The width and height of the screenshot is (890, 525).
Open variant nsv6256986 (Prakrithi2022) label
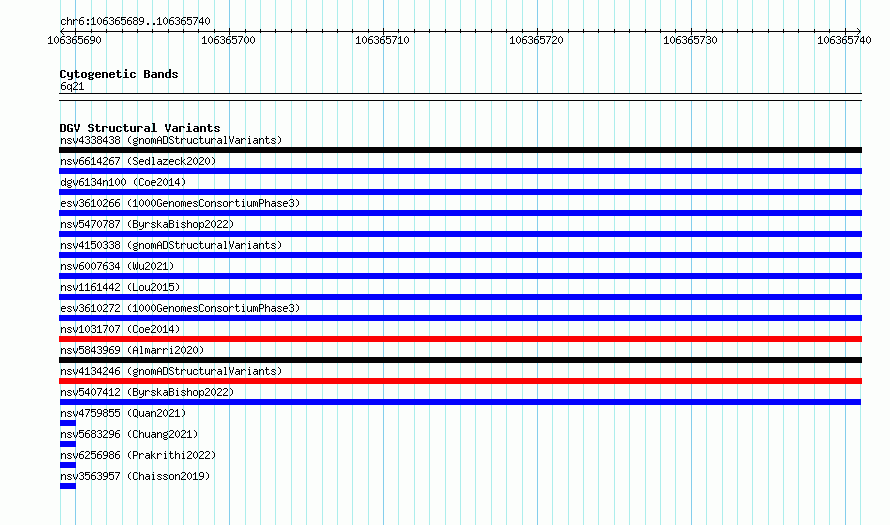138,455
